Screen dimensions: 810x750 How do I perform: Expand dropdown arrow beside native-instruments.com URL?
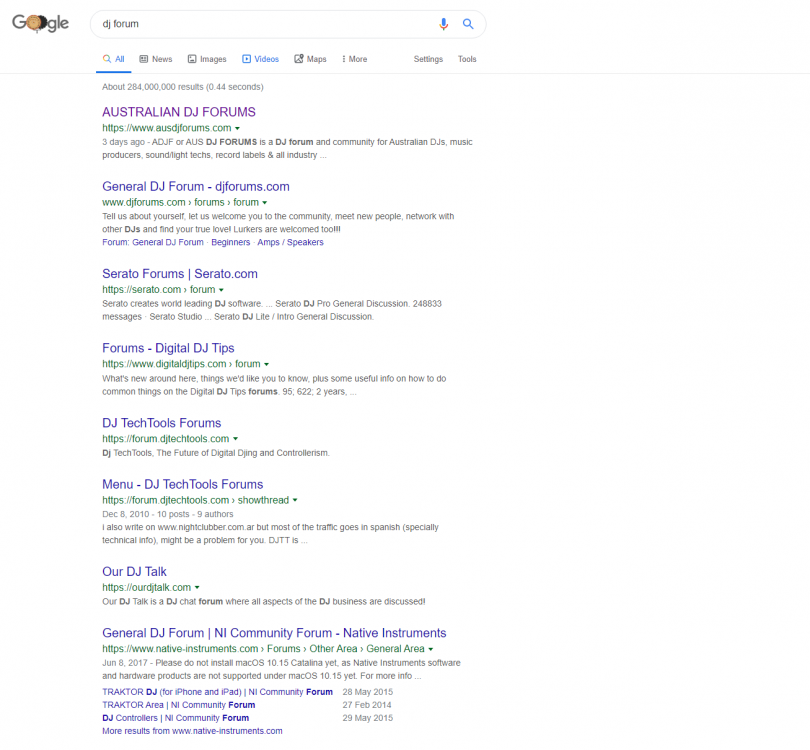[431, 649]
